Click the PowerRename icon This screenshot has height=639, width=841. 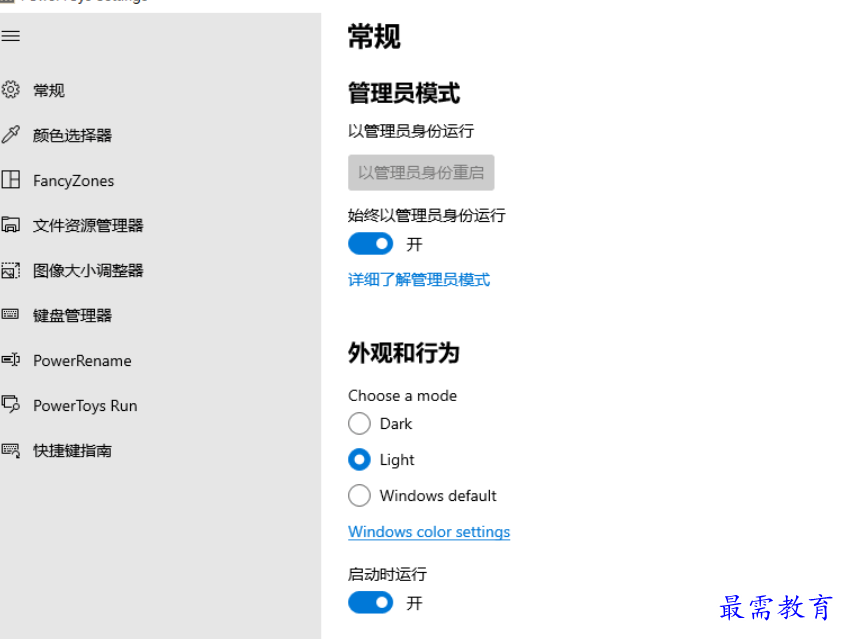click(x=11, y=359)
